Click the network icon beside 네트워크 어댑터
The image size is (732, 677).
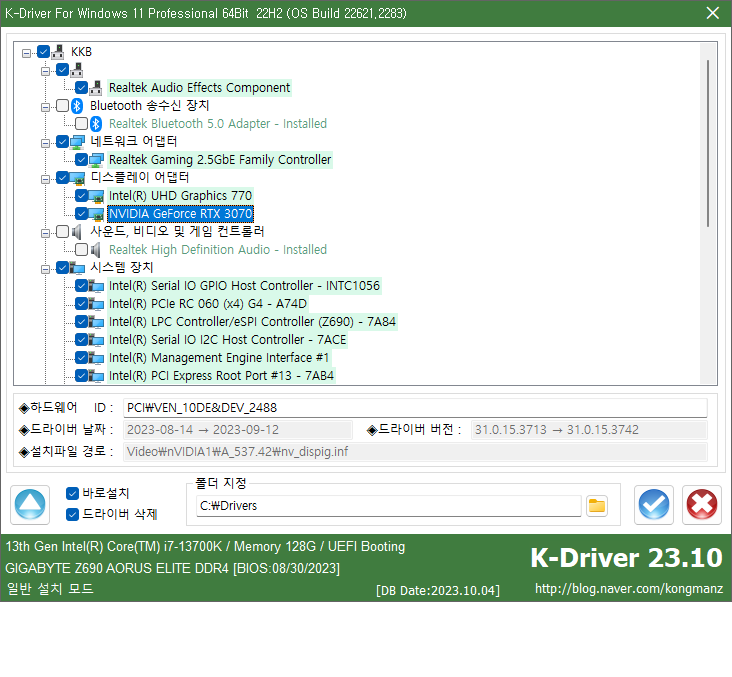coord(77,141)
